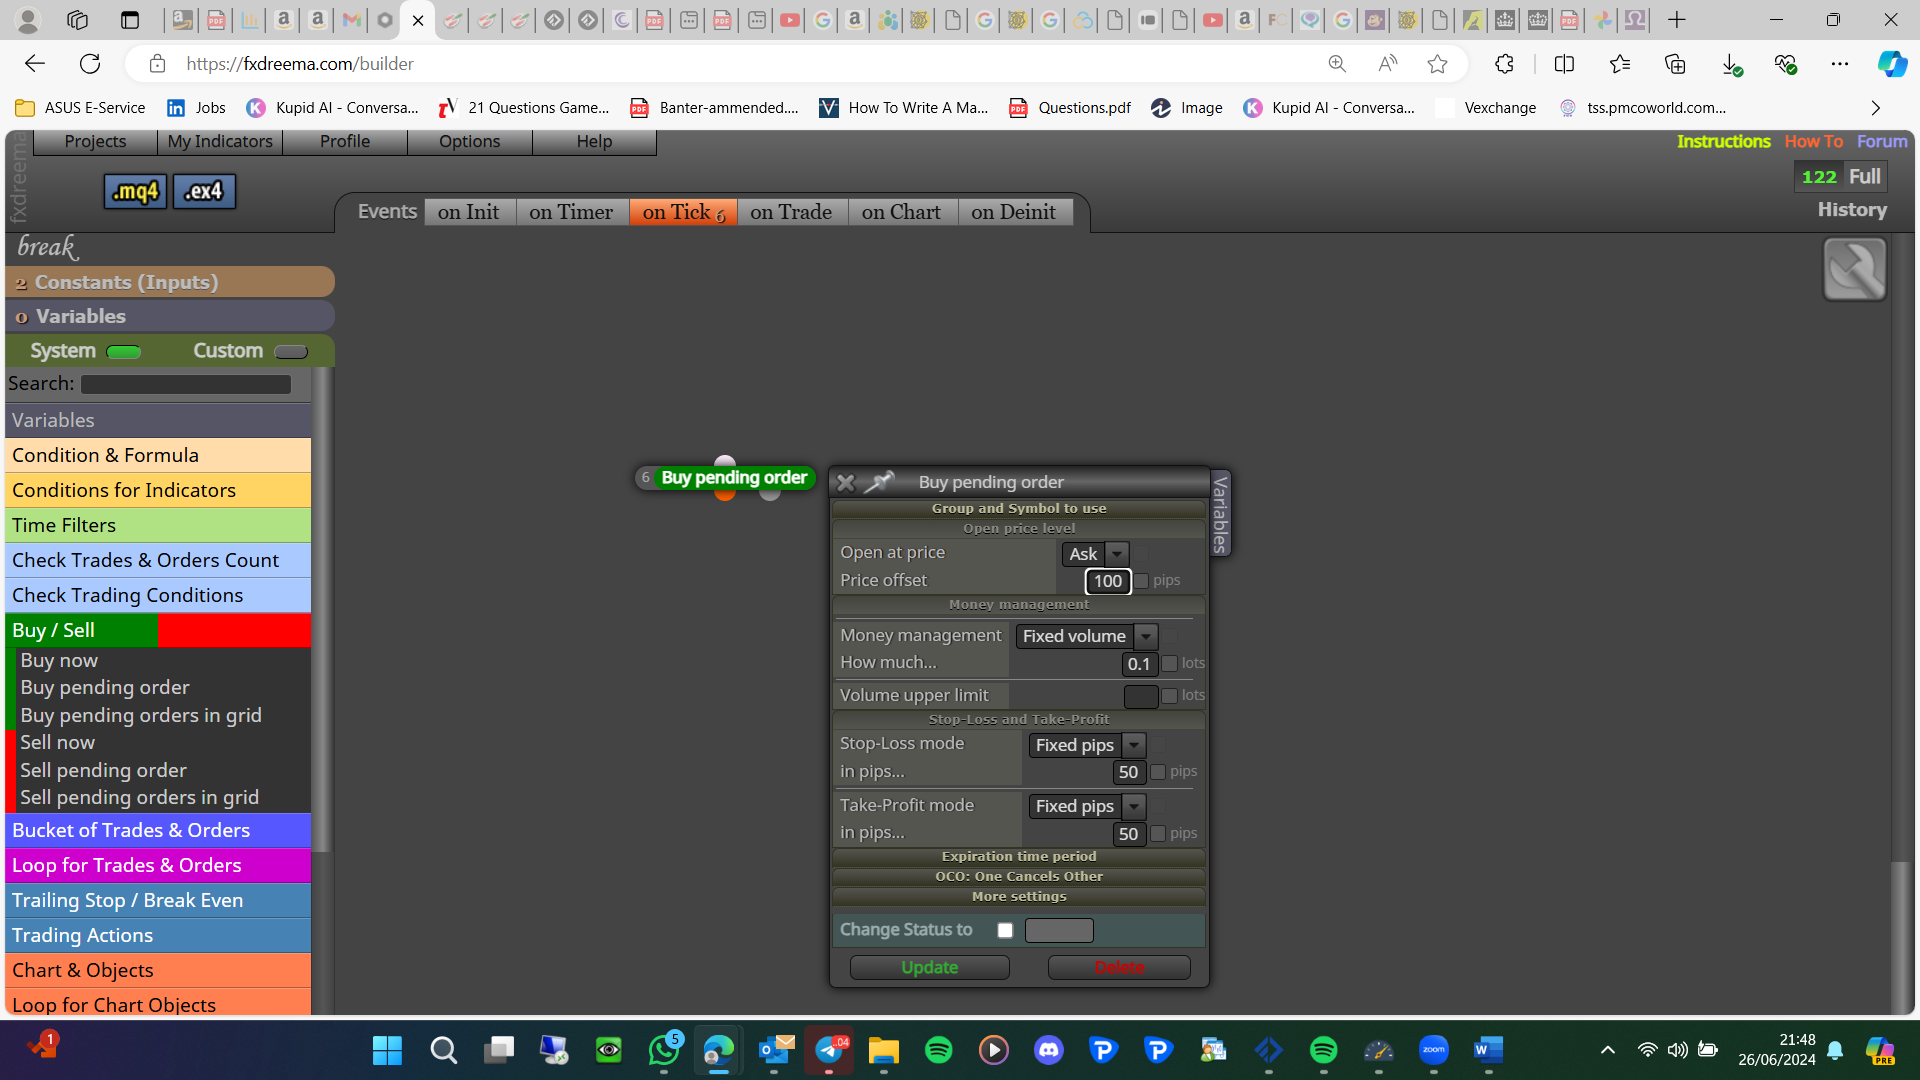Open the Money management Fixed volume dropdown
Viewport: 1920px width, 1080px height.
tap(1086, 636)
